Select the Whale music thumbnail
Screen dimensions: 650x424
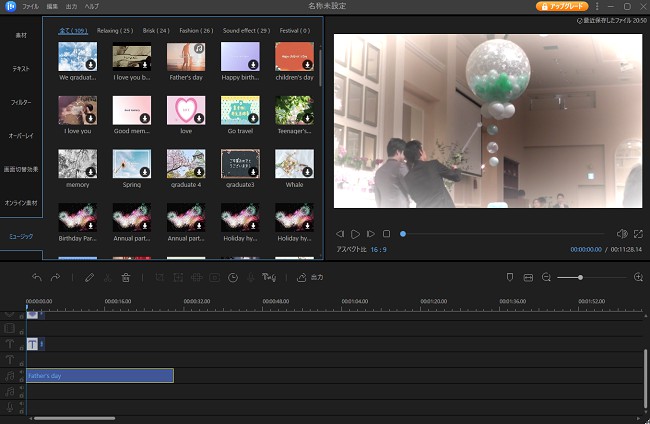(x=294, y=164)
